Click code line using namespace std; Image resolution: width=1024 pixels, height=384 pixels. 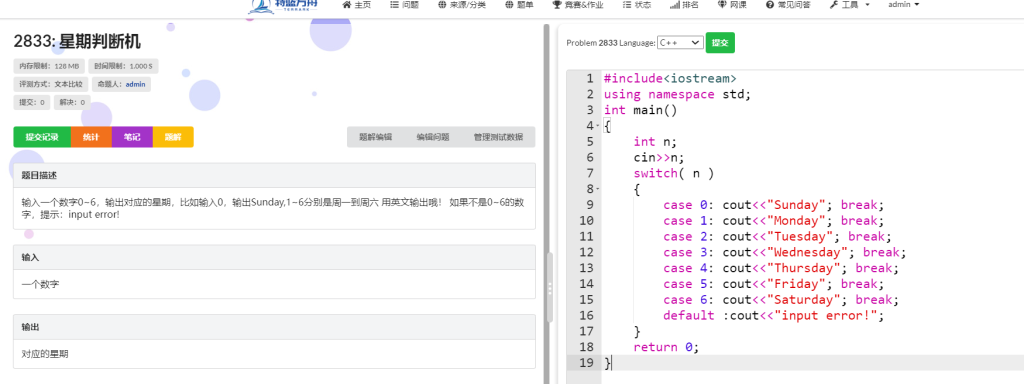click(678, 94)
